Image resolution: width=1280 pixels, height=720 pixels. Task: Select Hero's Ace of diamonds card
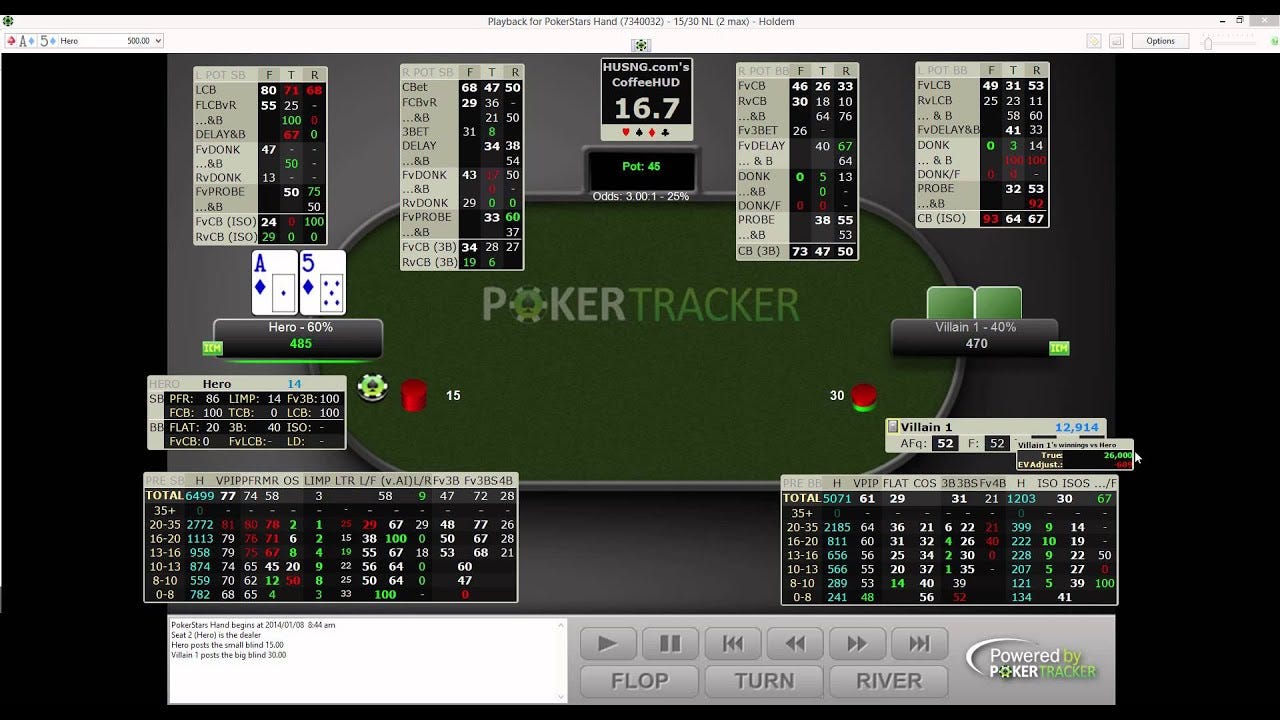(x=274, y=283)
